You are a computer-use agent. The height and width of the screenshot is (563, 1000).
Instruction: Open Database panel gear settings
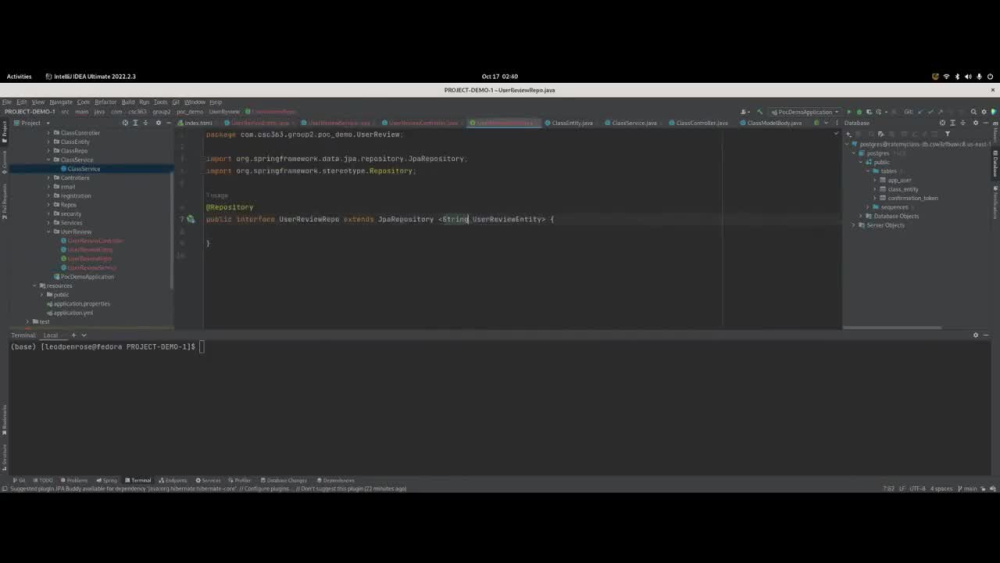tap(976, 123)
